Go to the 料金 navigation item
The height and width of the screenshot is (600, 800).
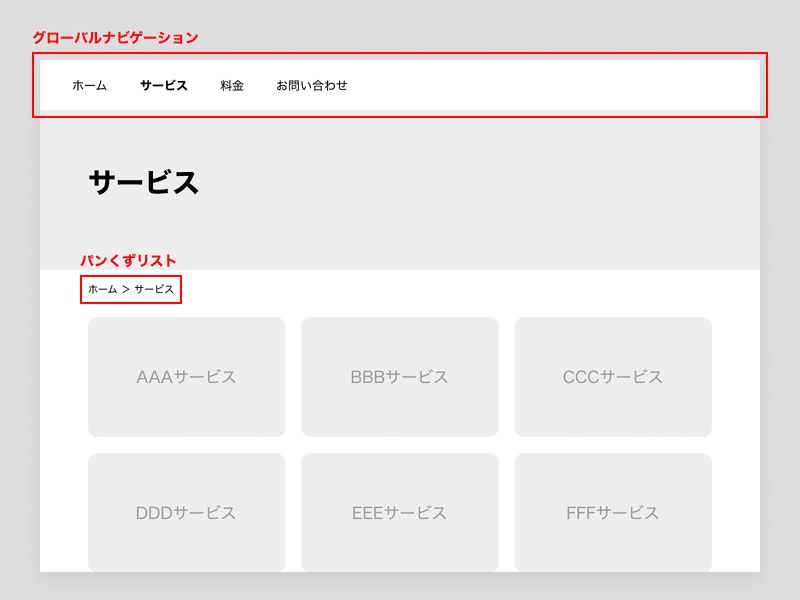[232, 86]
